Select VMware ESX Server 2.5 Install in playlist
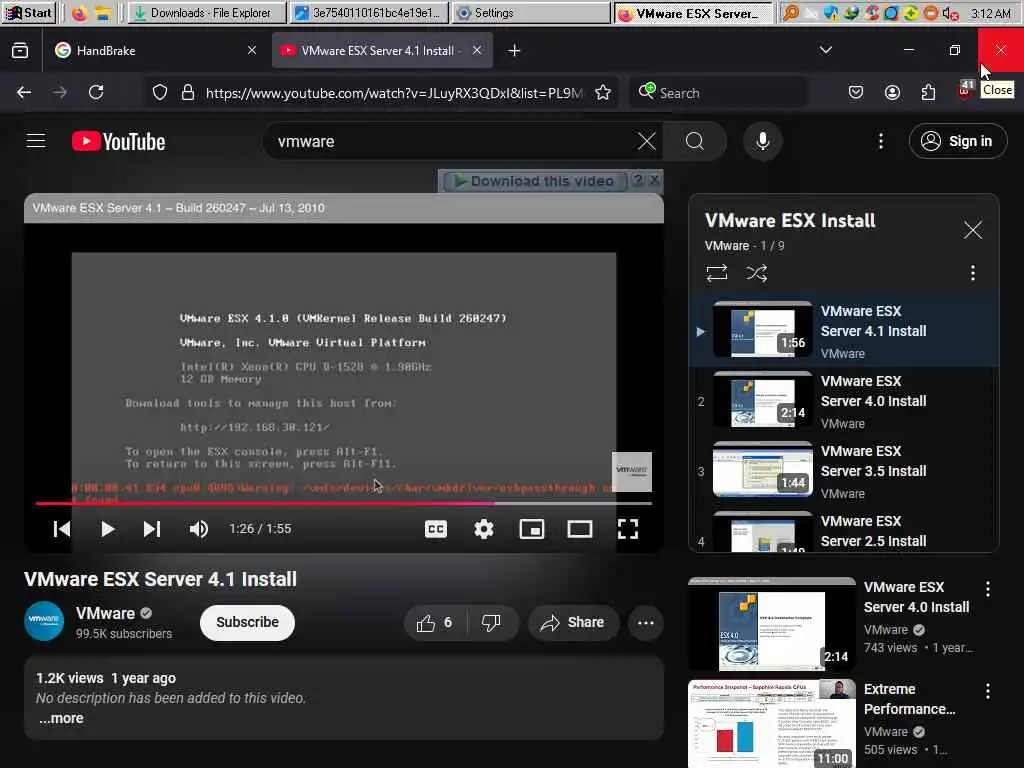Screen dimensions: 1024x768 click(844, 532)
